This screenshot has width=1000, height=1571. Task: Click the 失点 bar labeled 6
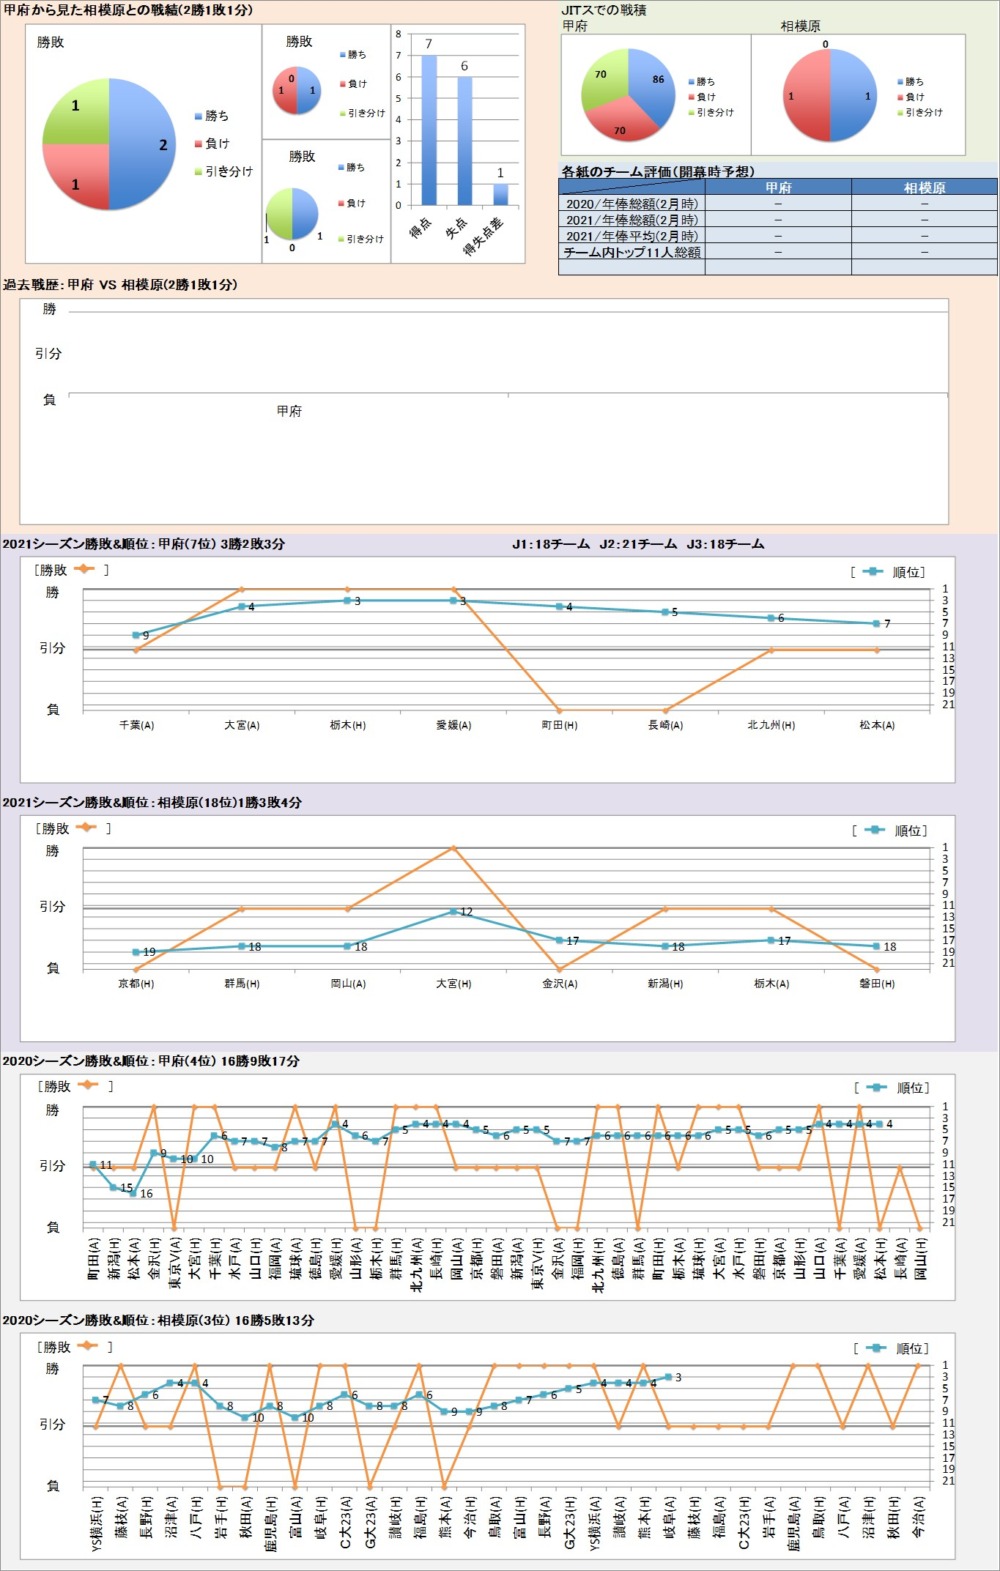465,140
